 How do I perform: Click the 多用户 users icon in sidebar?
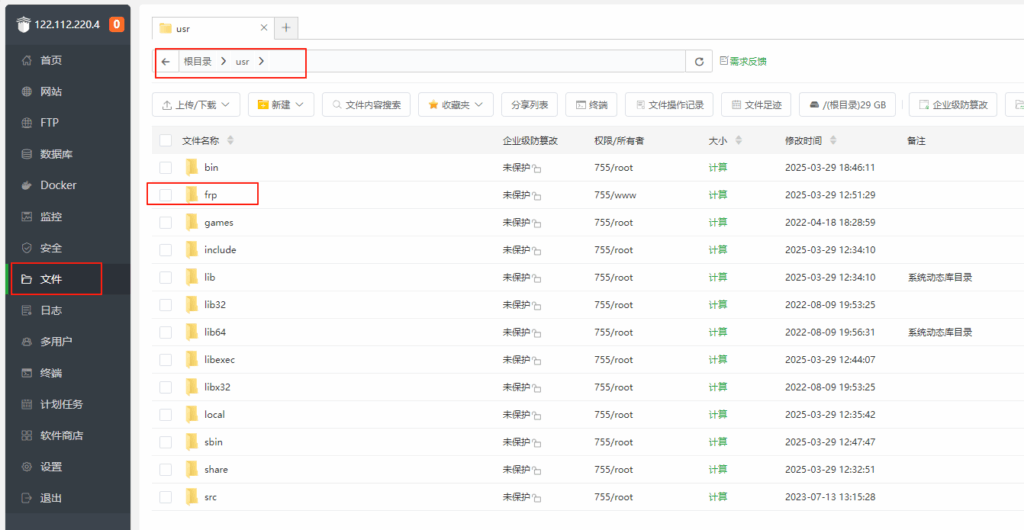click(27, 341)
